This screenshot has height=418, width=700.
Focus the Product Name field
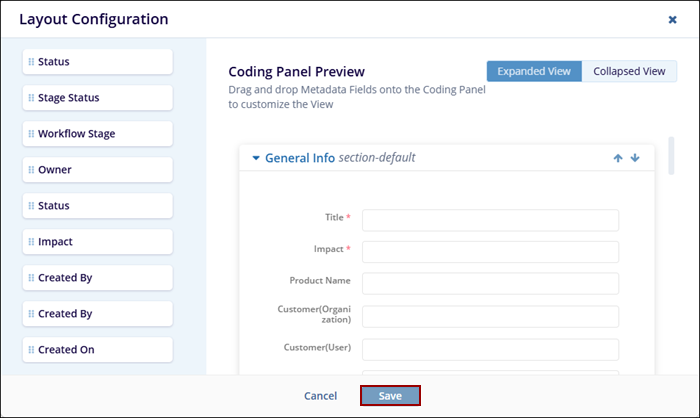point(490,283)
